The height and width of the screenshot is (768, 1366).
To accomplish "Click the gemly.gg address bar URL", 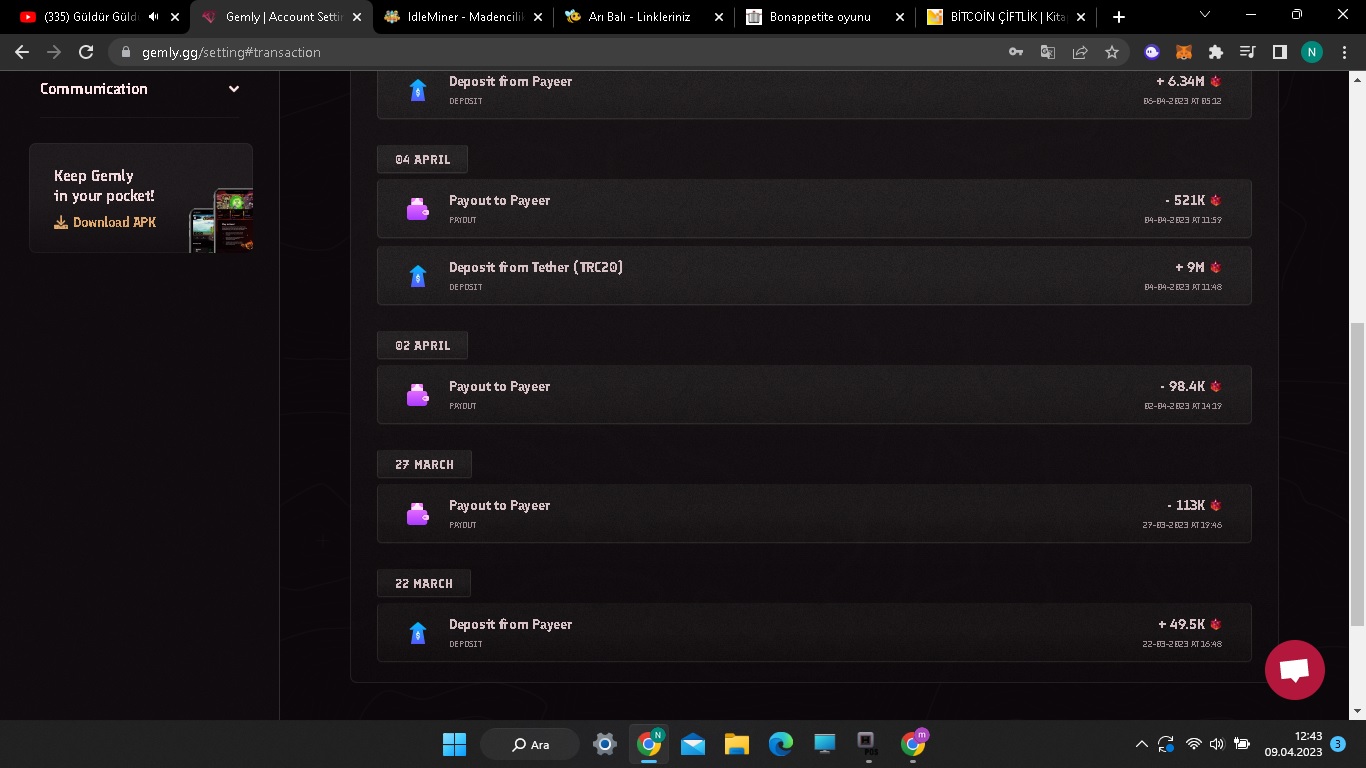I will 231,52.
